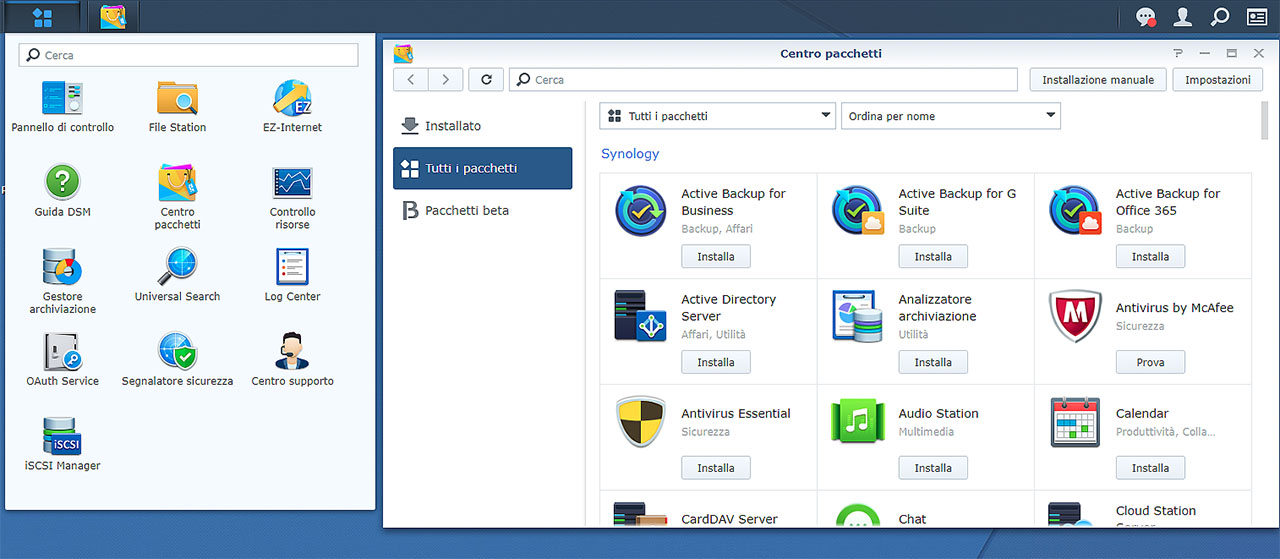Screen dimensions: 1280x559
Task: Install Audio Station package
Action: click(x=932, y=468)
